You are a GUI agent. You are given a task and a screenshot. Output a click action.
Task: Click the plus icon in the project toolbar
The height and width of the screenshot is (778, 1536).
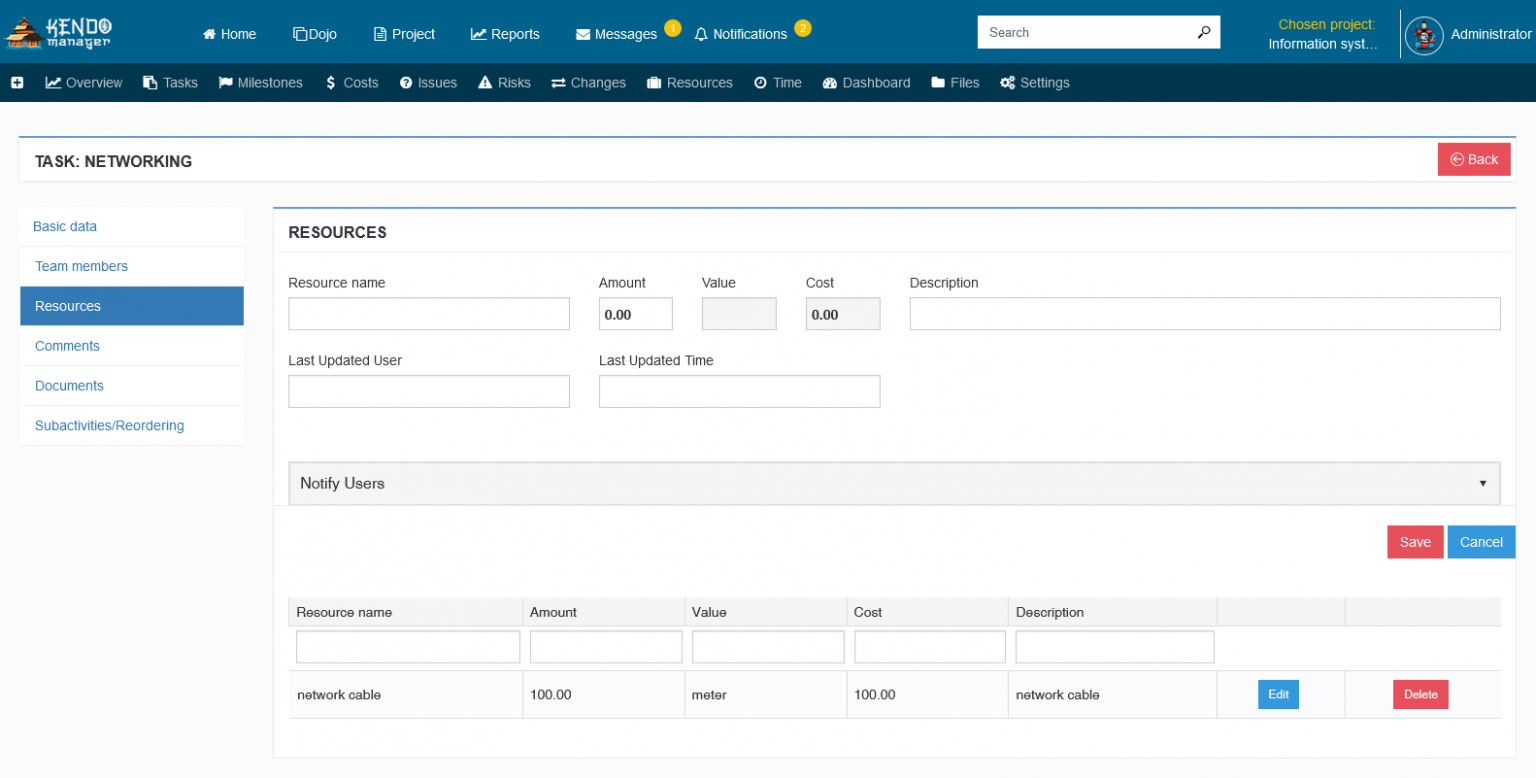click(17, 83)
